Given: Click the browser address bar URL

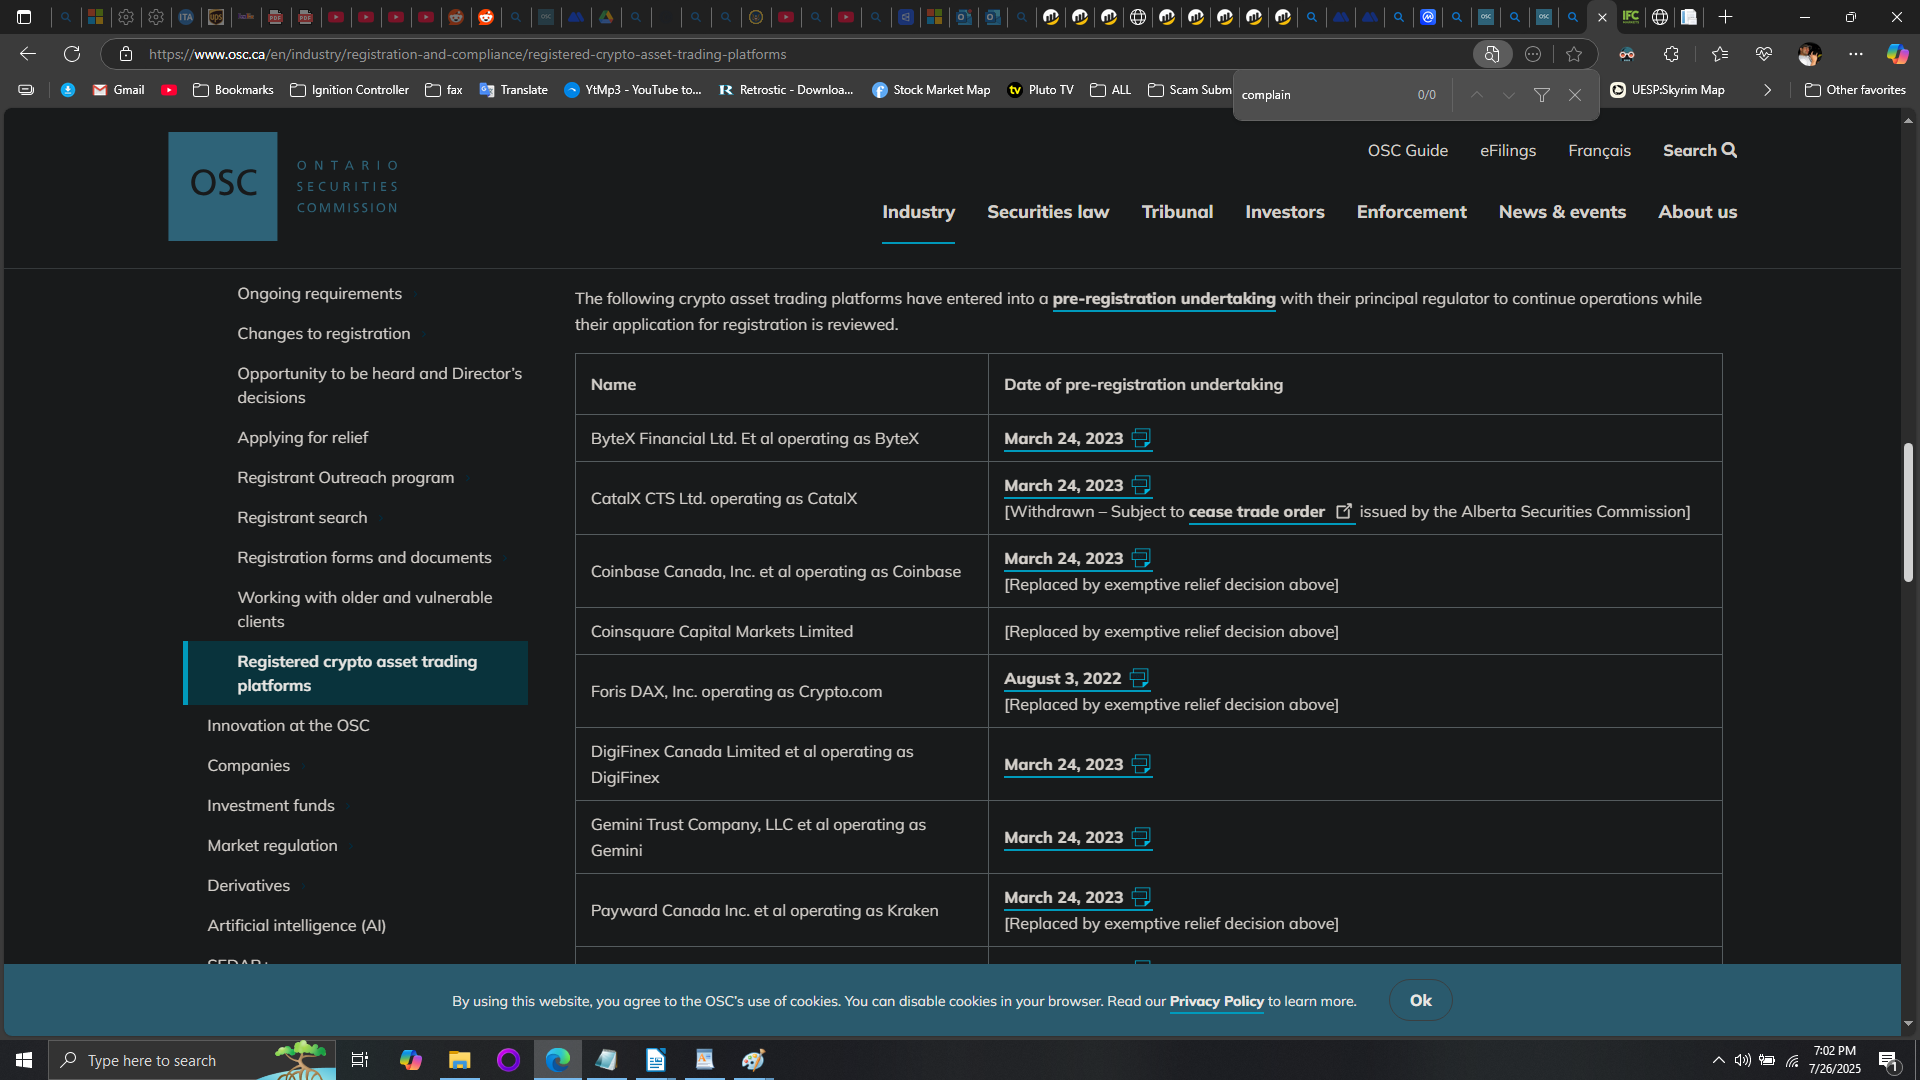Looking at the screenshot, I should point(467,54).
